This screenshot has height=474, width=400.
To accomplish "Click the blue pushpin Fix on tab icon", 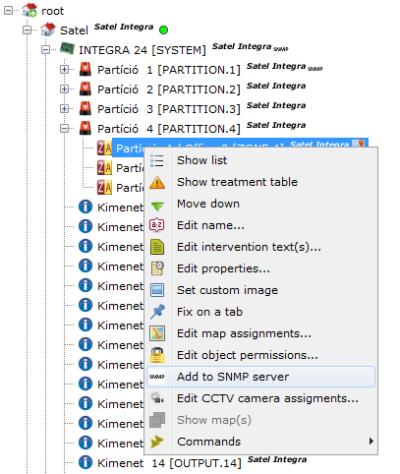I will pyautogui.click(x=157, y=312).
